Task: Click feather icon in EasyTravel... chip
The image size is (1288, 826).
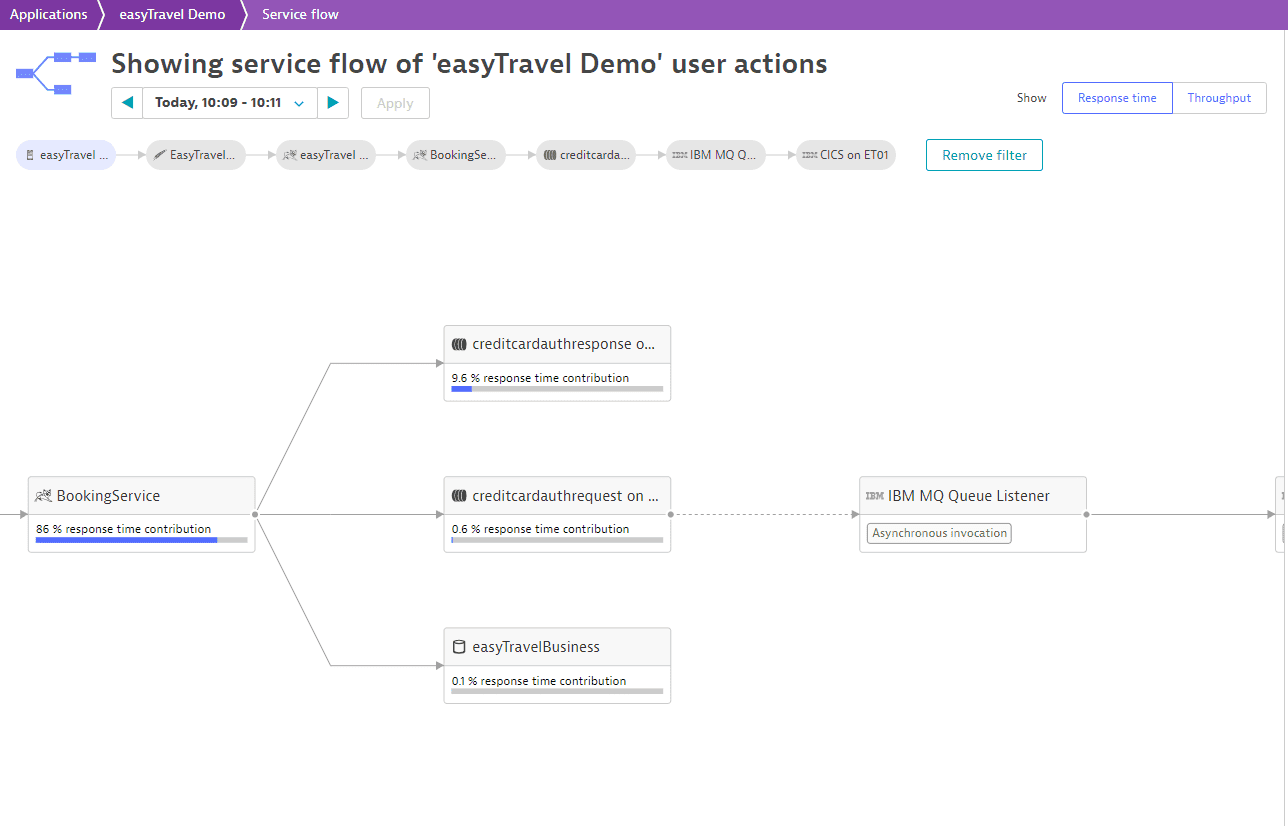Action: [160, 155]
